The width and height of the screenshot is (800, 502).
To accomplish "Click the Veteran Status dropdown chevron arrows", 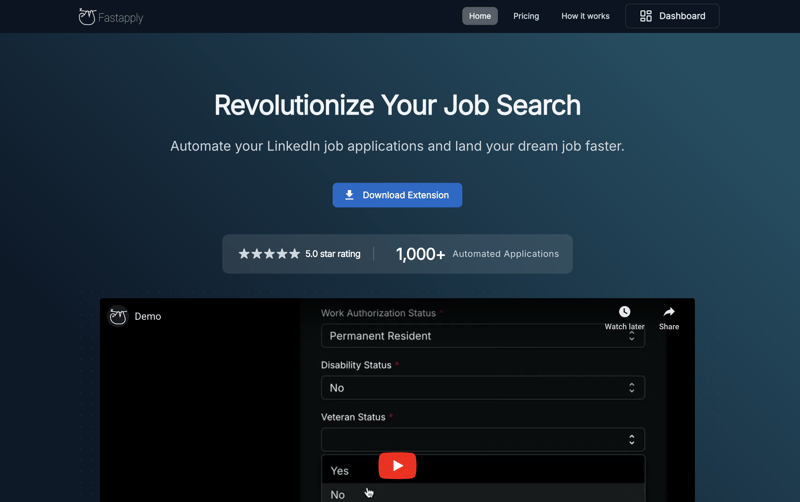I will tap(632, 440).
